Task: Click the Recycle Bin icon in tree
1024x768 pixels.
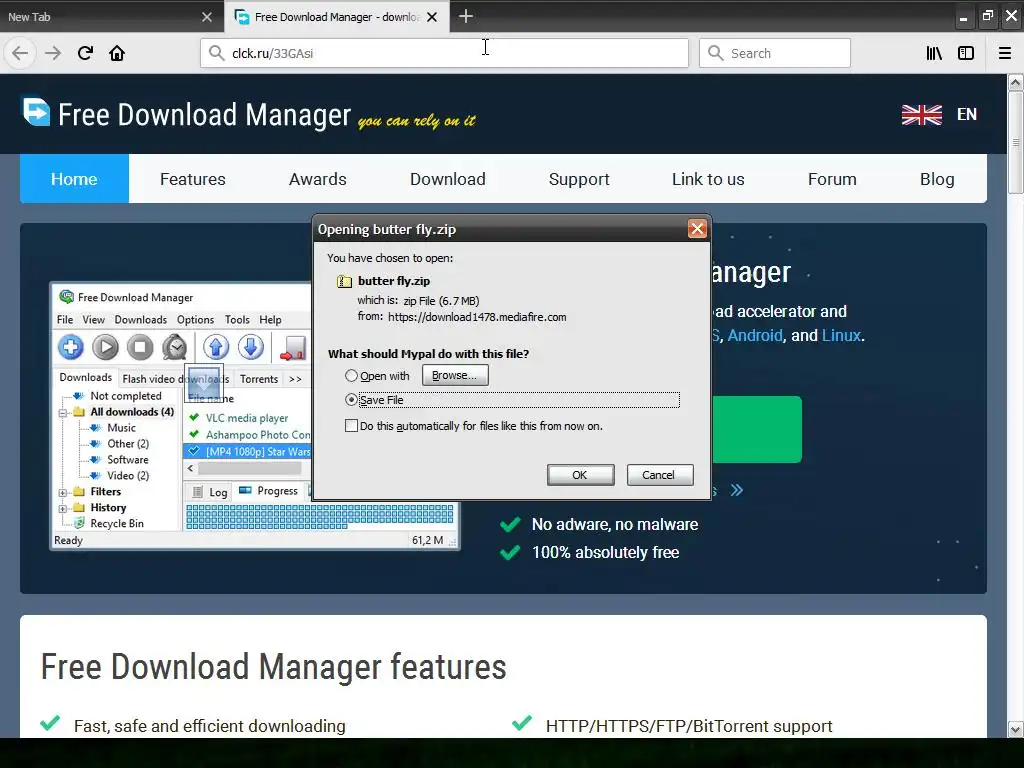Action: 79,523
